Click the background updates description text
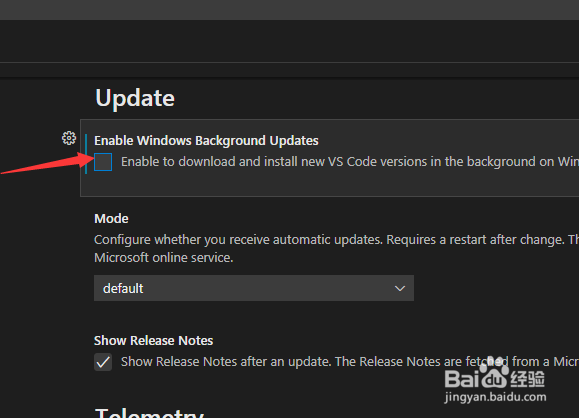The width and height of the screenshot is (579, 418). coord(350,162)
